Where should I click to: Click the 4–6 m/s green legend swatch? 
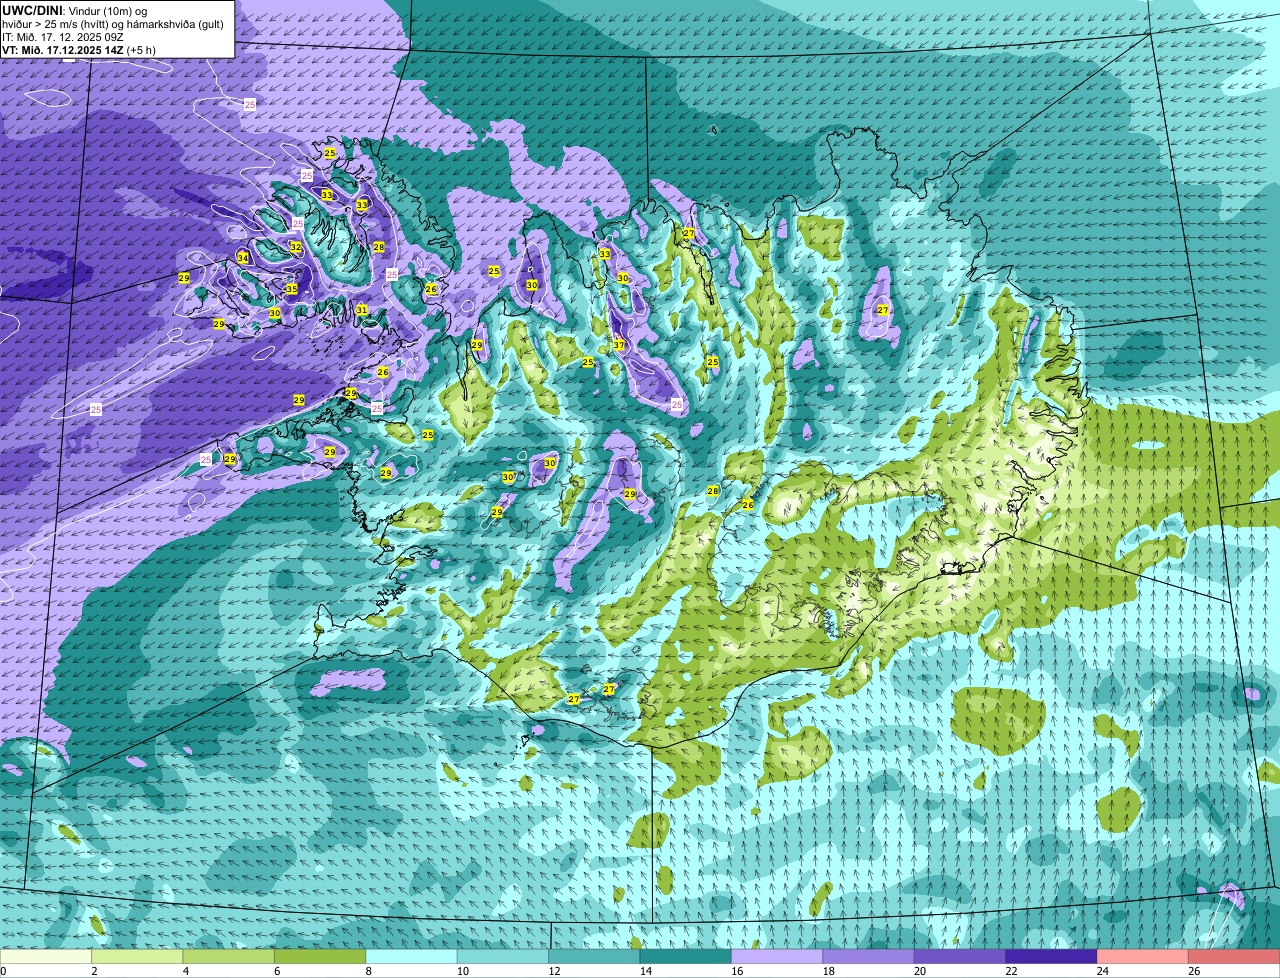coord(229,957)
